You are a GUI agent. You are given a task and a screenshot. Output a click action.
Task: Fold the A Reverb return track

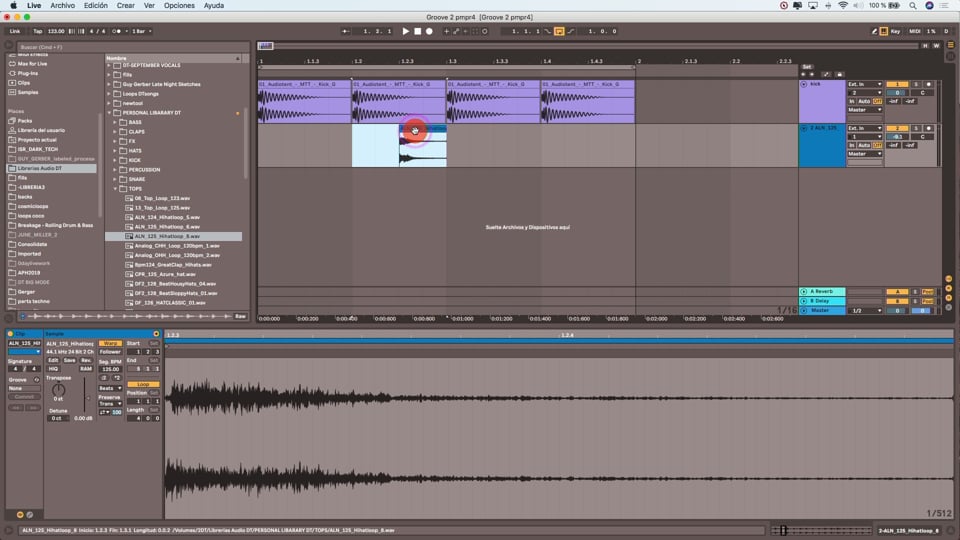(x=804, y=292)
